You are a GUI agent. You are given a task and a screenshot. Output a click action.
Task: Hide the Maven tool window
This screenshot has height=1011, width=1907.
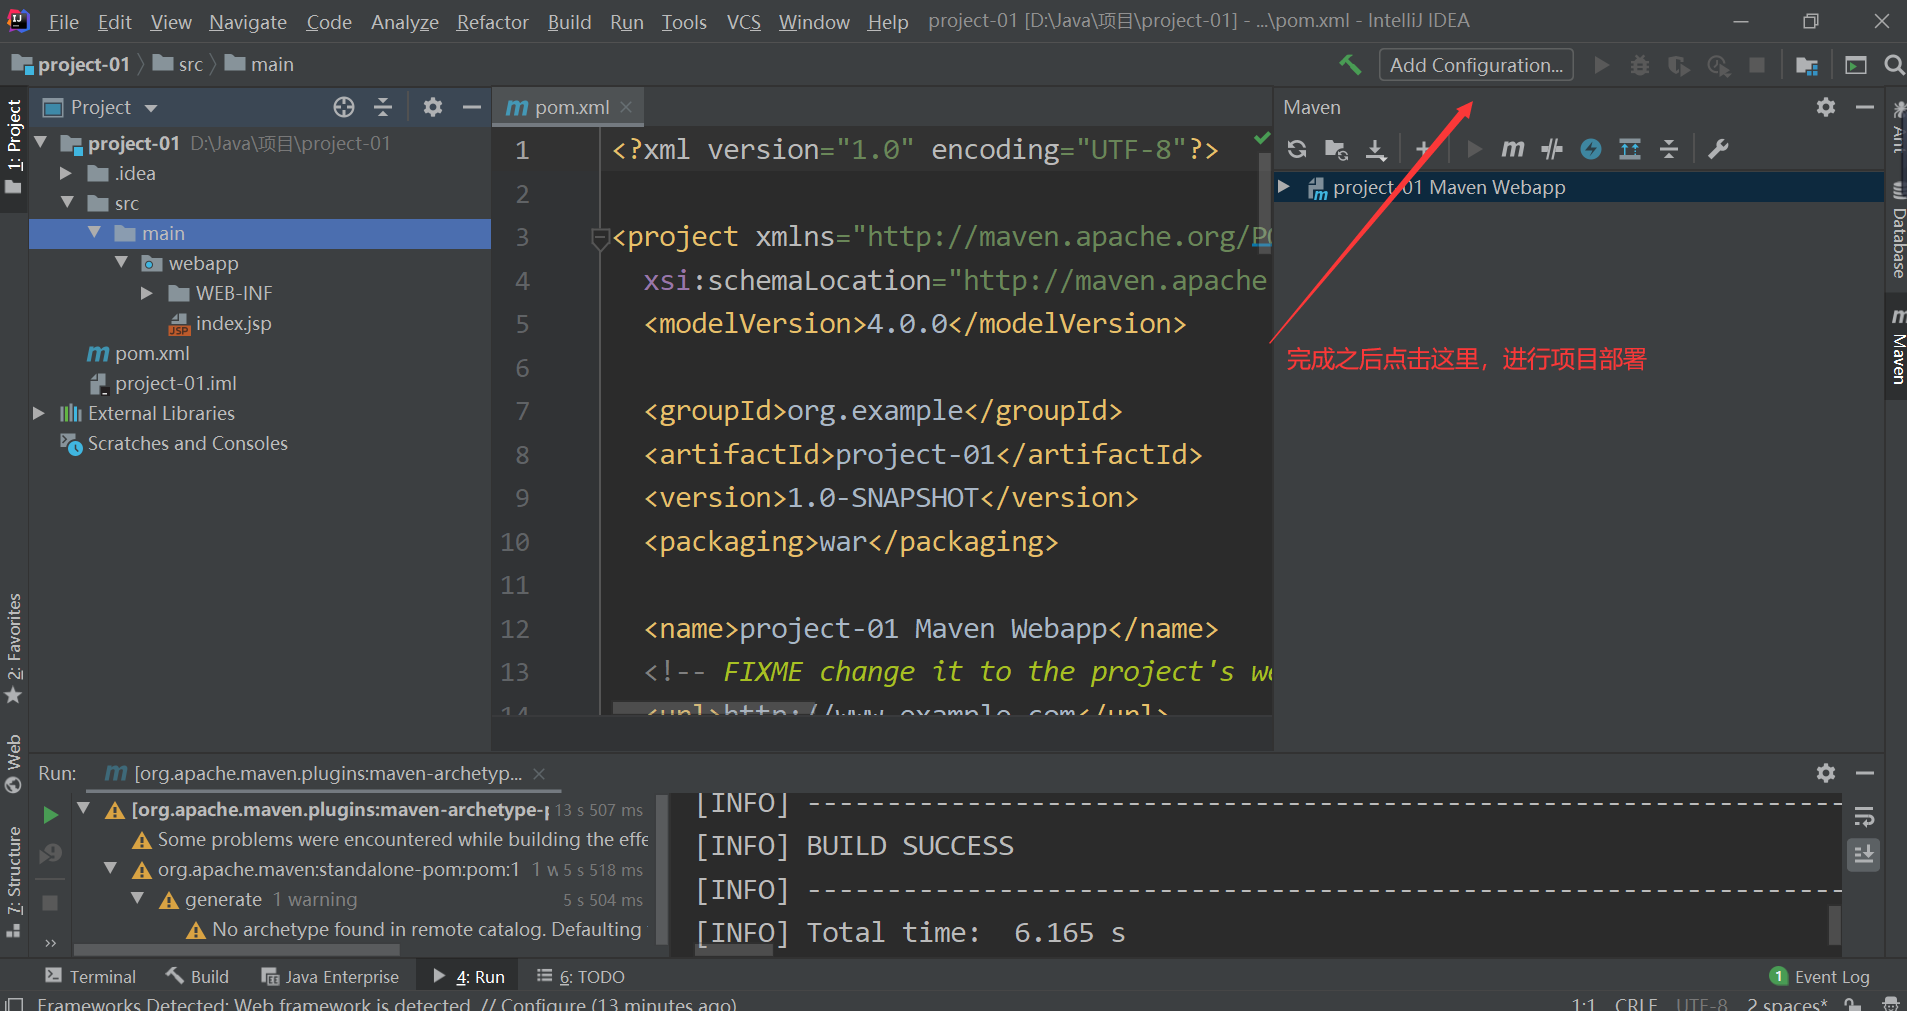1865,107
